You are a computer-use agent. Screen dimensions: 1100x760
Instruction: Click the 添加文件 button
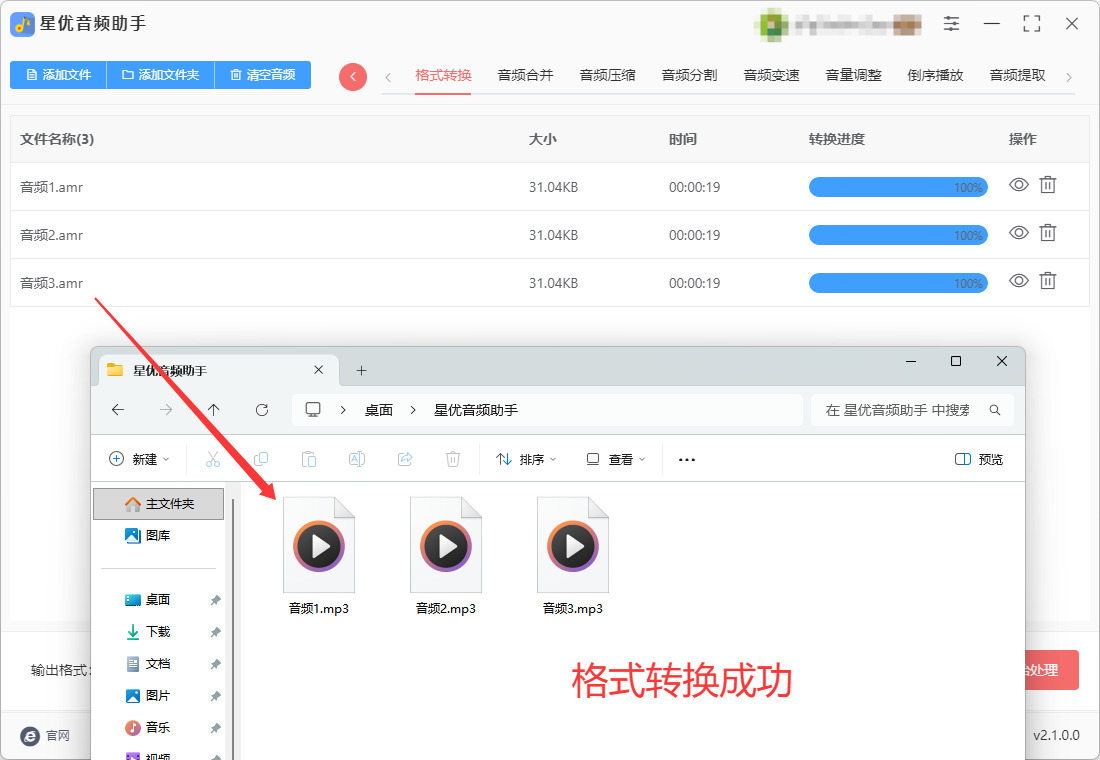[58, 75]
